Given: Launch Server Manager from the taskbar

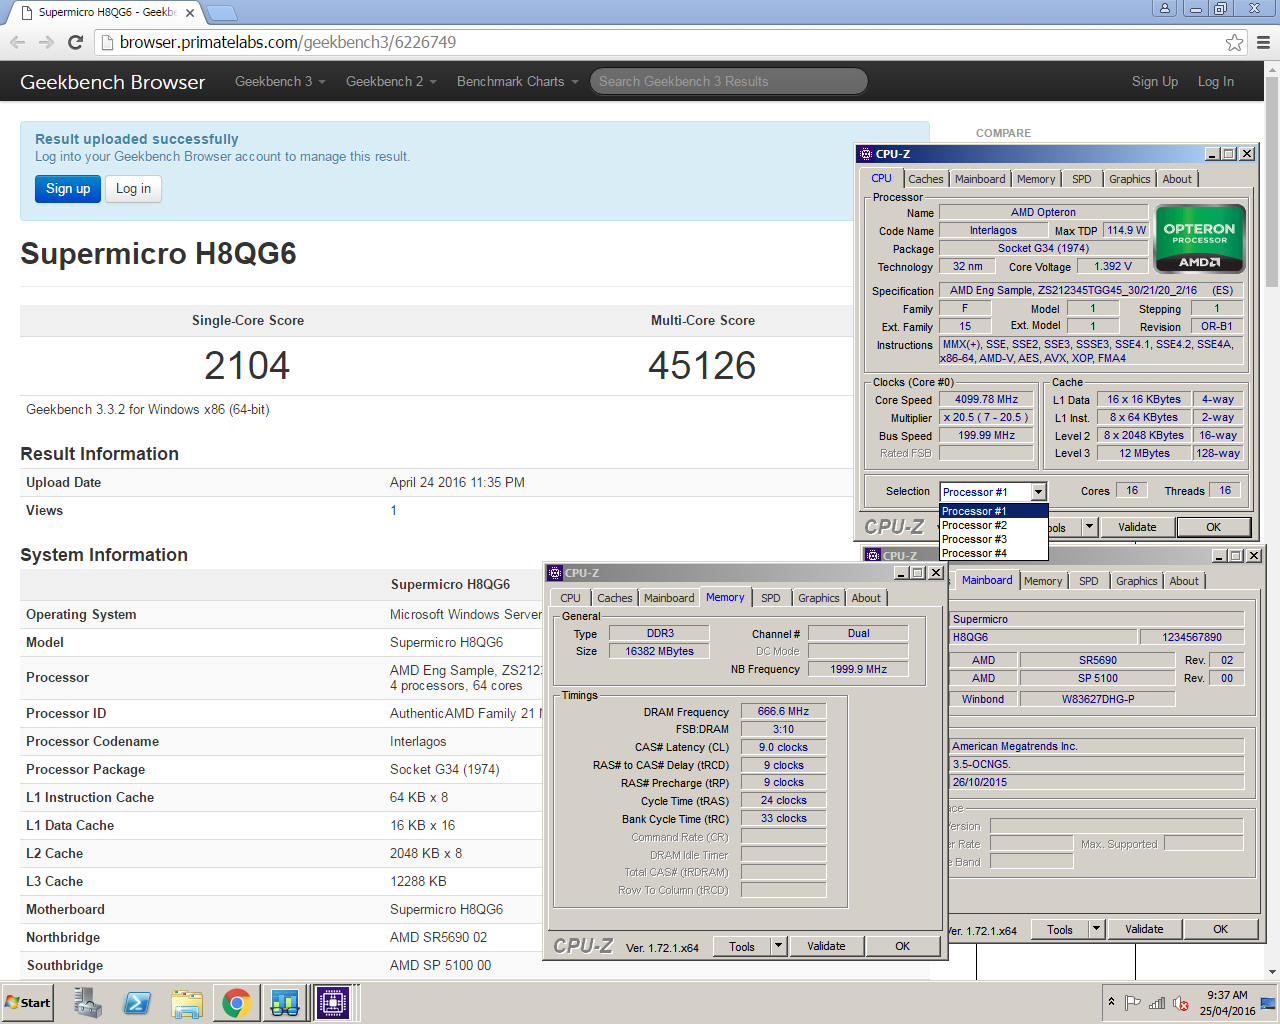Looking at the screenshot, I should tap(88, 1002).
